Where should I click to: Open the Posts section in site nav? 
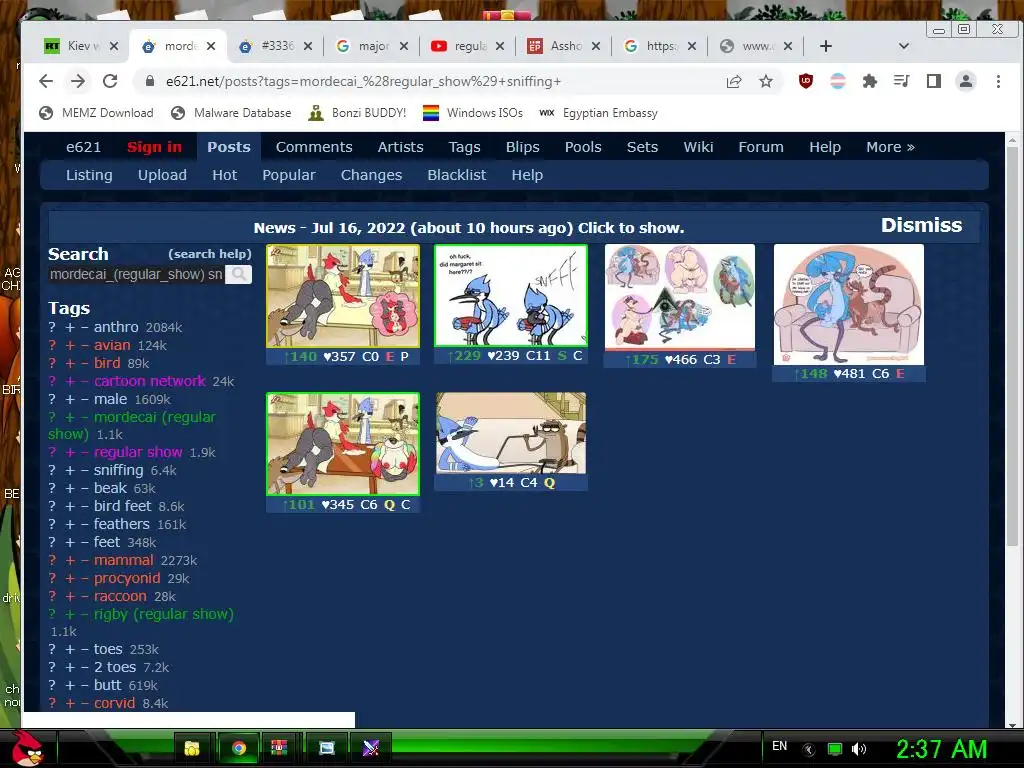click(x=229, y=147)
